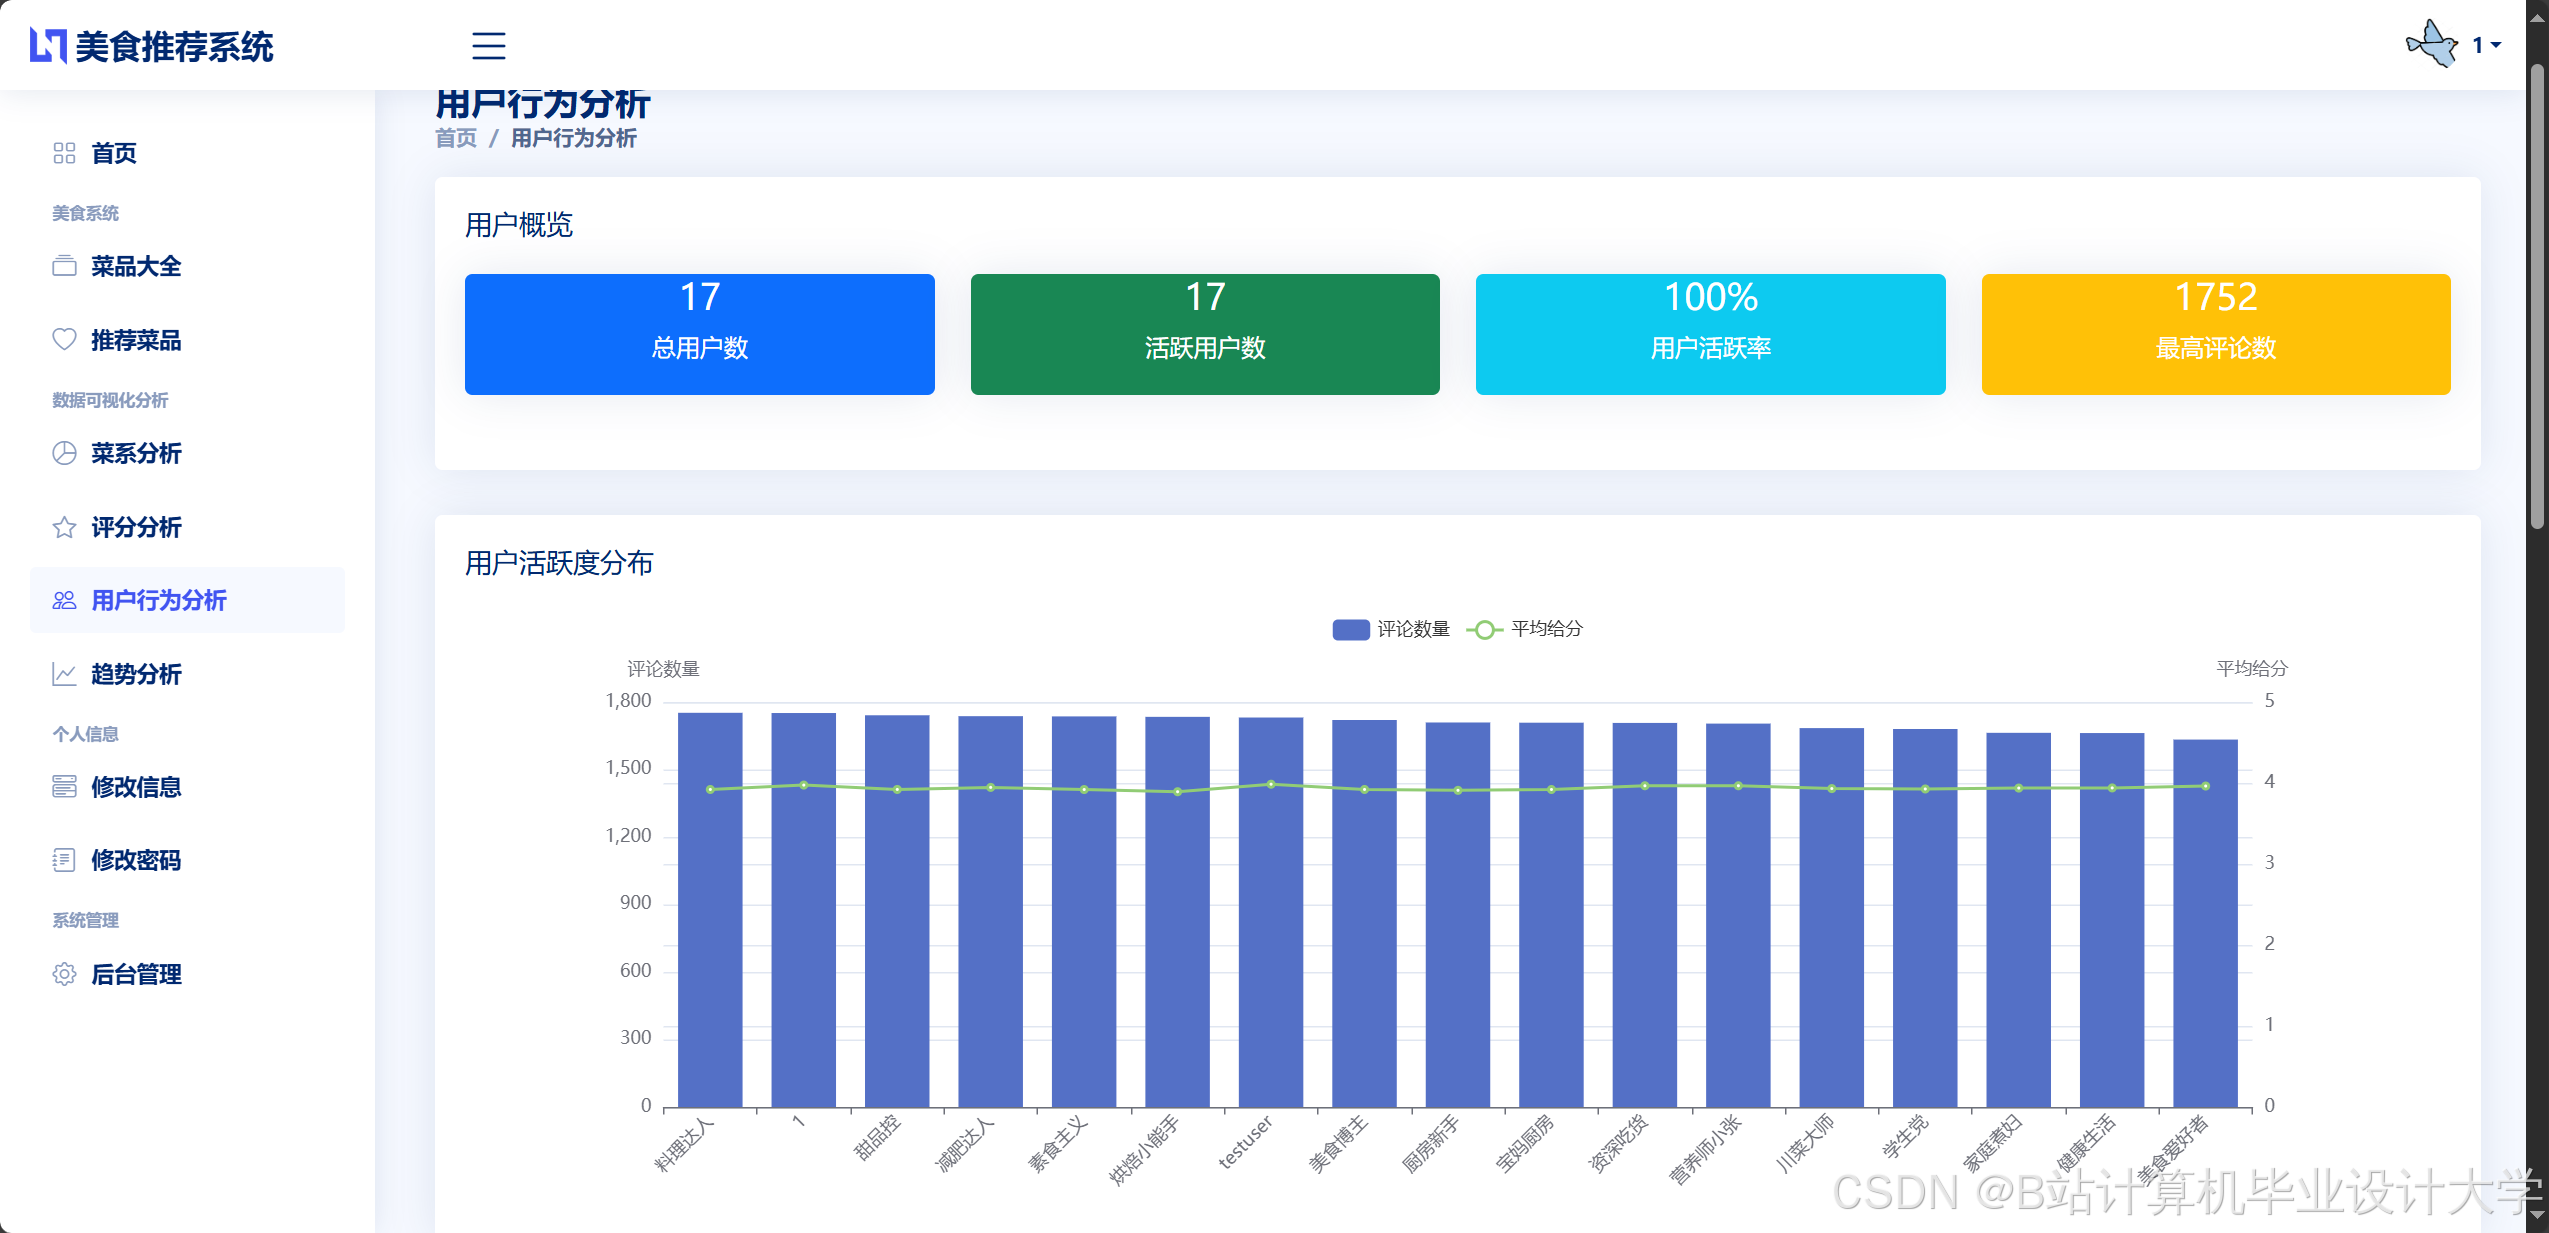
Task: Open the user dropdown arrow next to 1
Action: tap(2497, 45)
